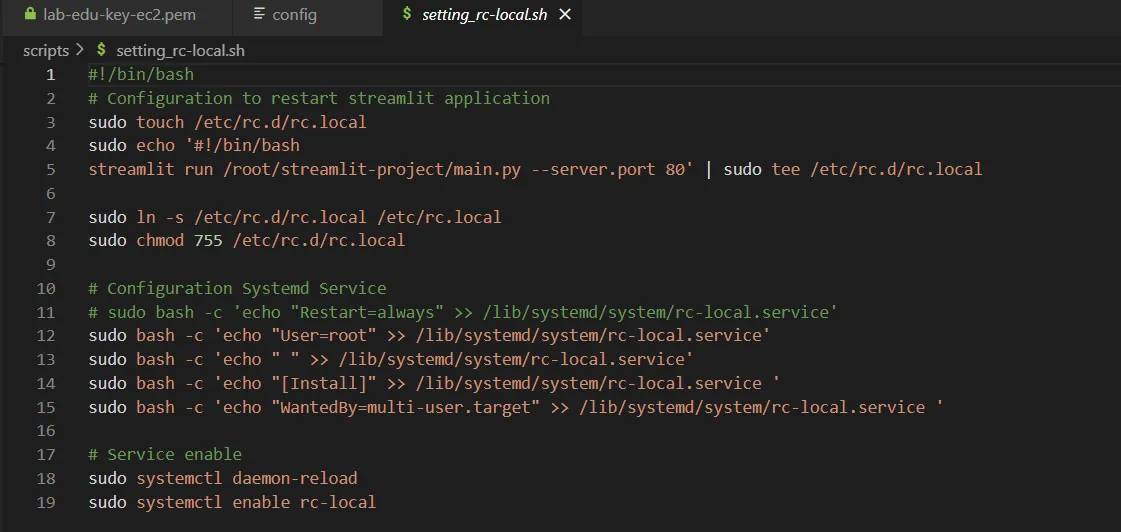Place cursor on the #!/bin/bash shebang line

pyautogui.click(x=141, y=74)
